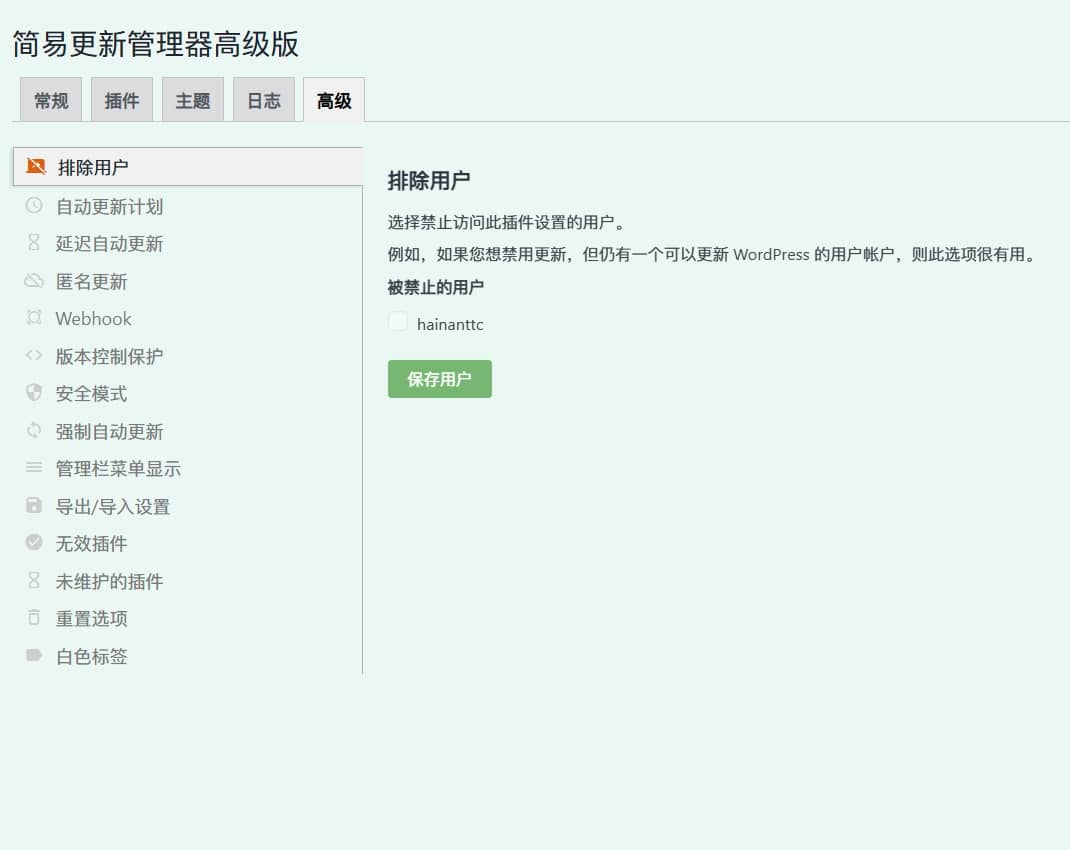Click the 排除用户 icon in sidebar
Image resolution: width=1070 pixels, height=850 pixels.
click(x=36, y=166)
